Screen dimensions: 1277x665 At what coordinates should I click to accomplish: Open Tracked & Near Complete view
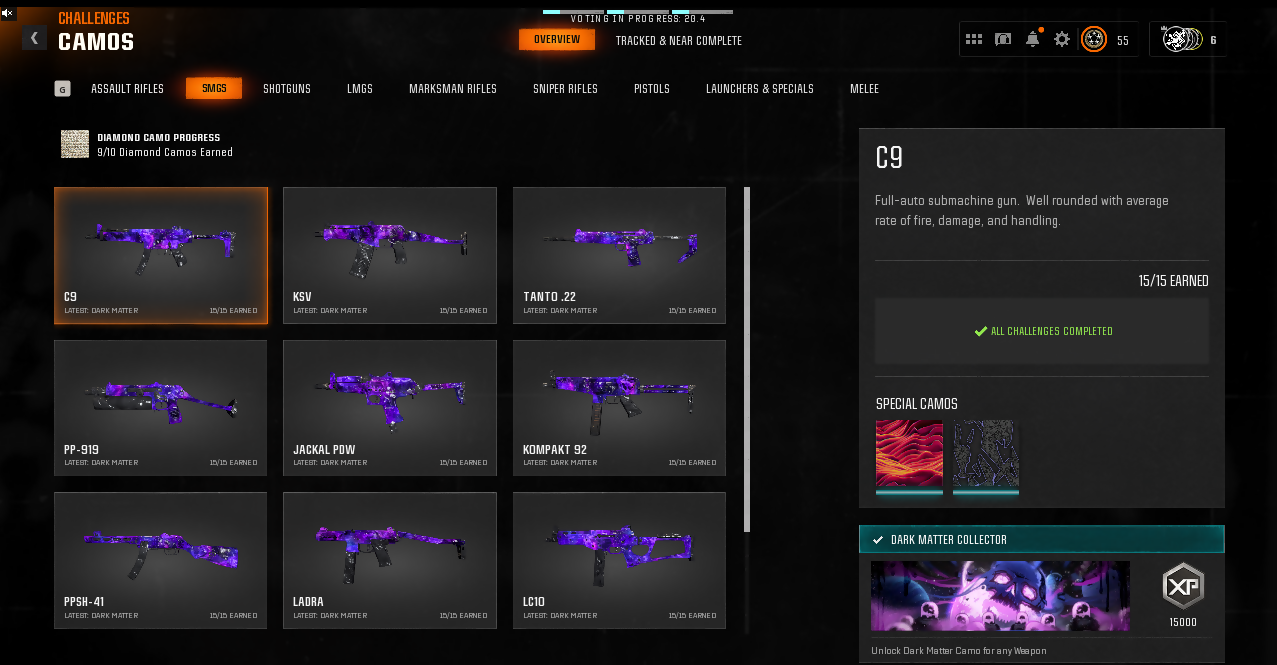pyautogui.click(x=678, y=41)
